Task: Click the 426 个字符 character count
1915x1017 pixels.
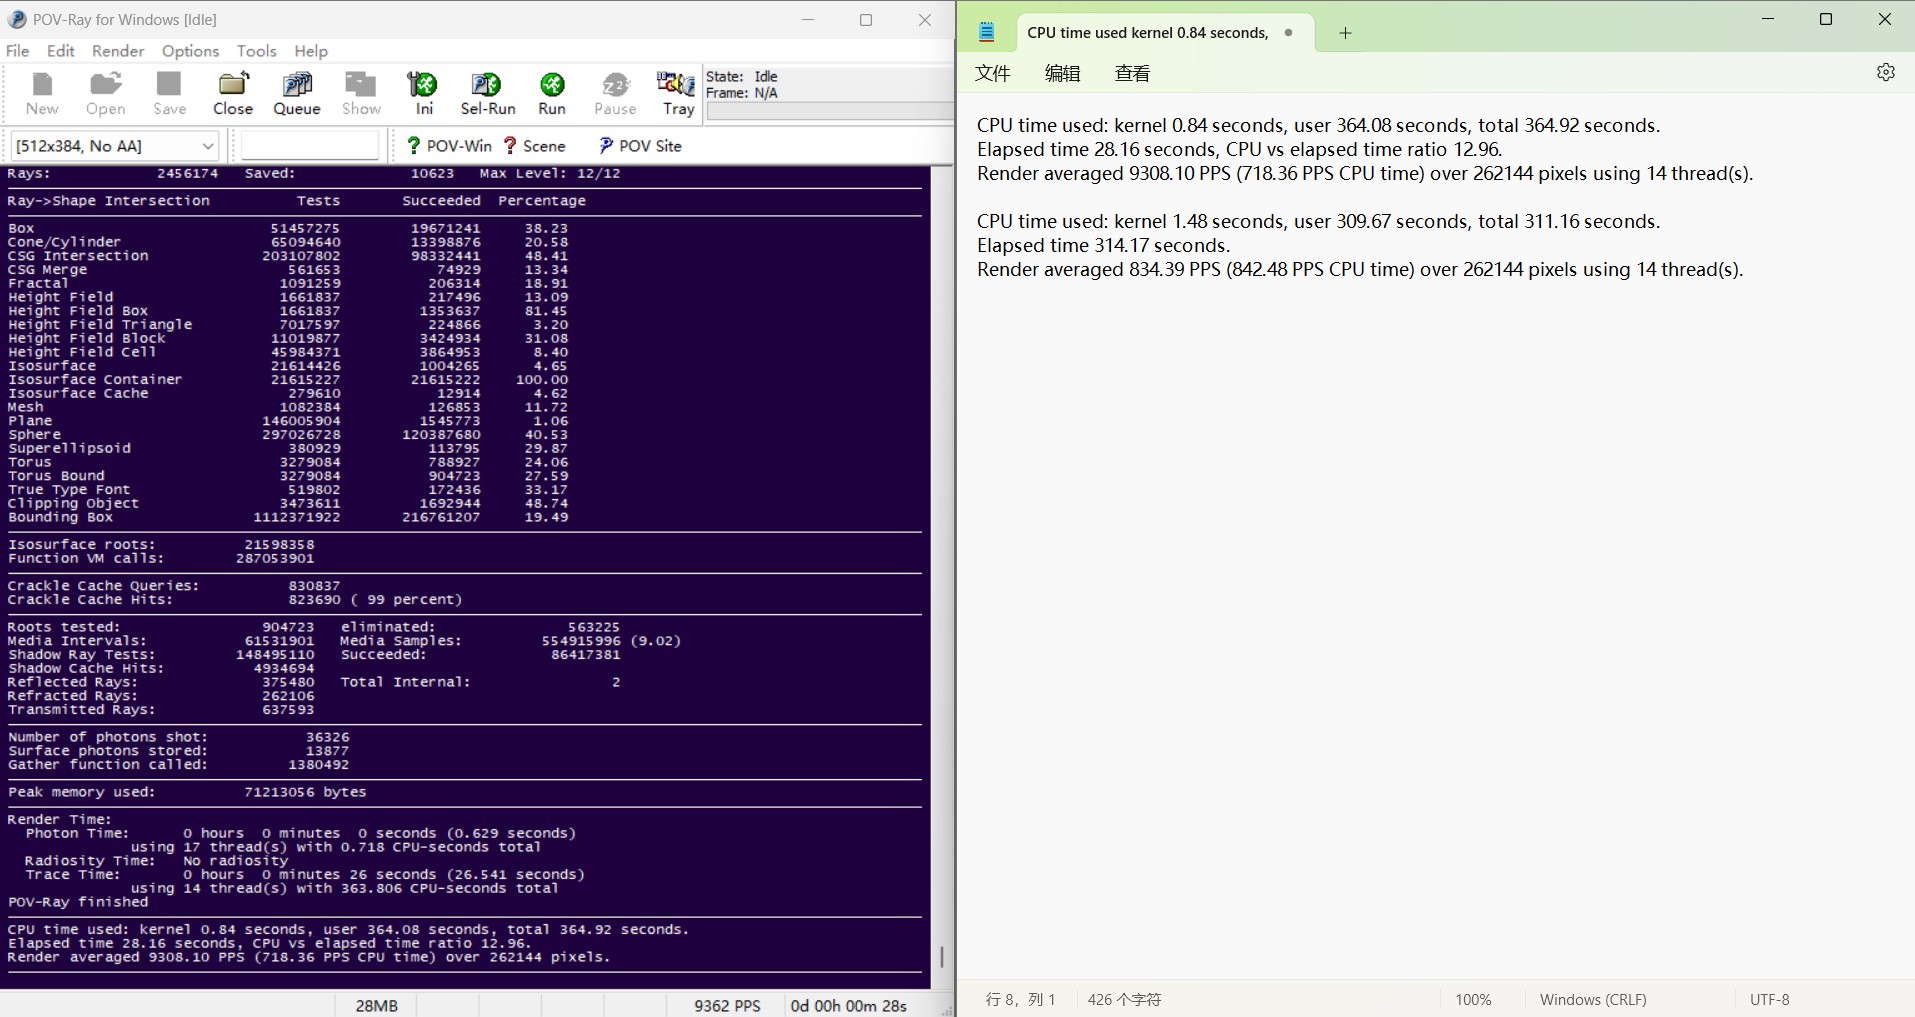Action: click(1124, 999)
